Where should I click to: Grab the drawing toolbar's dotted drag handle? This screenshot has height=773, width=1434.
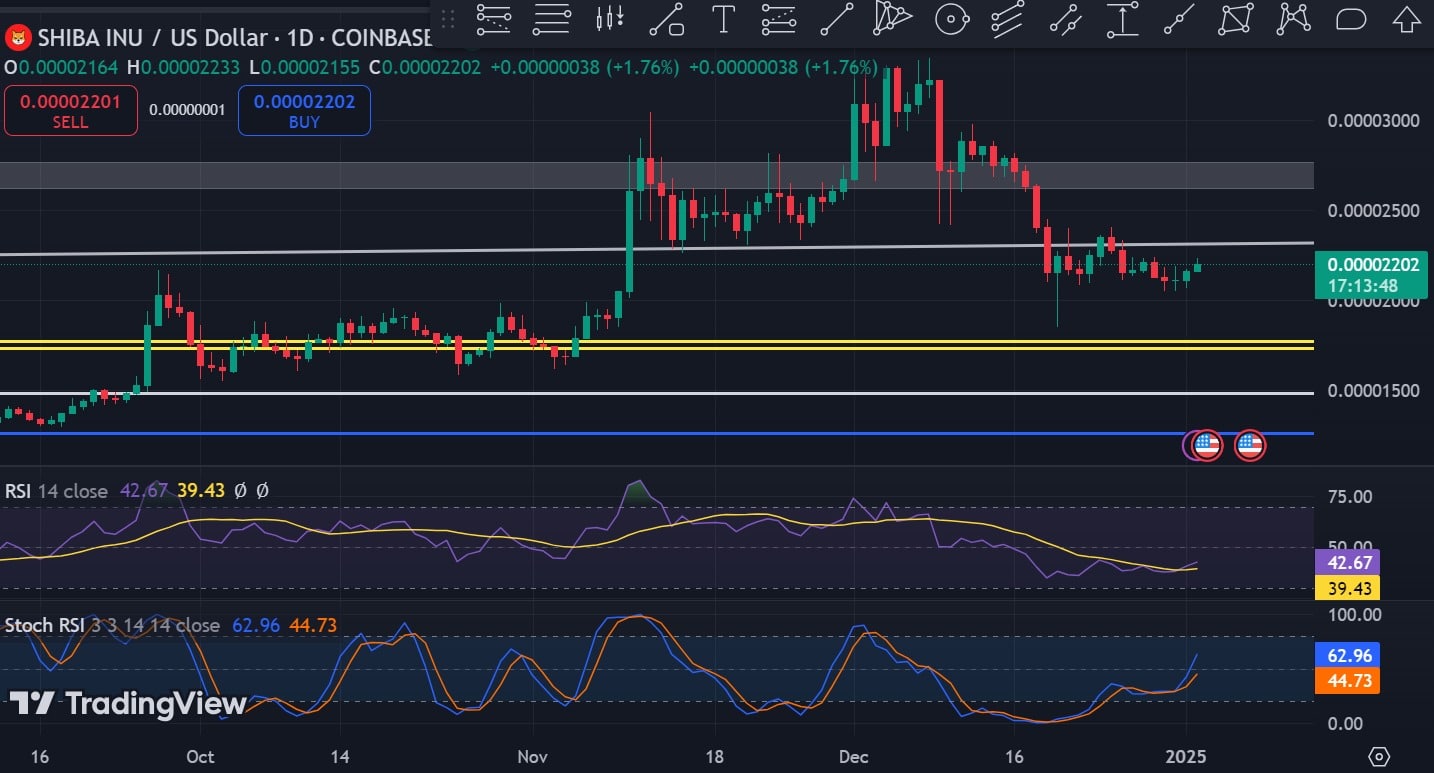point(447,18)
